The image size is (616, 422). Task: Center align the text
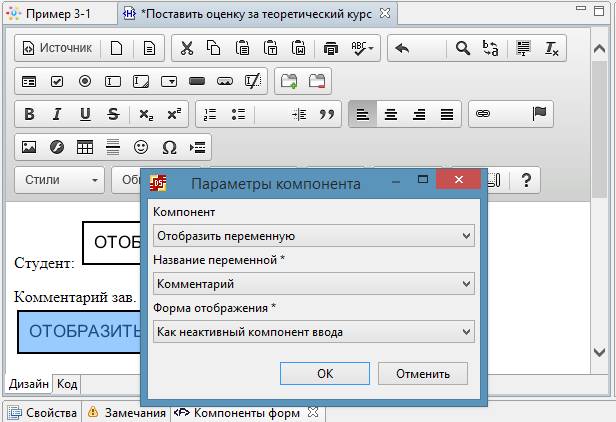coord(390,114)
